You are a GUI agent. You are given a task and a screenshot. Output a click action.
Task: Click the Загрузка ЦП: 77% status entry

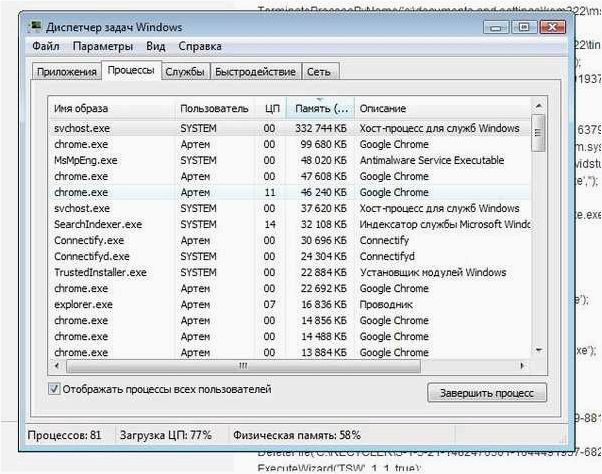pyautogui.click(x=166, y=435)
